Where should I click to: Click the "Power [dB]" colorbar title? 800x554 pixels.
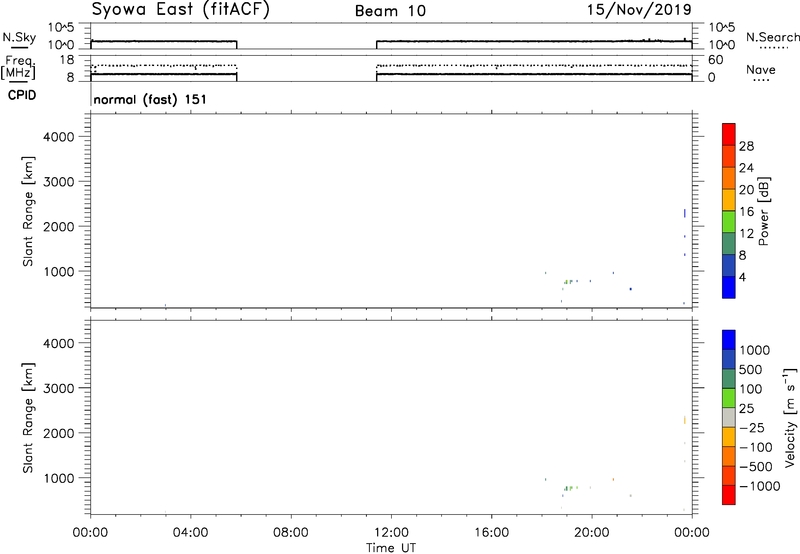coord(764,211)
